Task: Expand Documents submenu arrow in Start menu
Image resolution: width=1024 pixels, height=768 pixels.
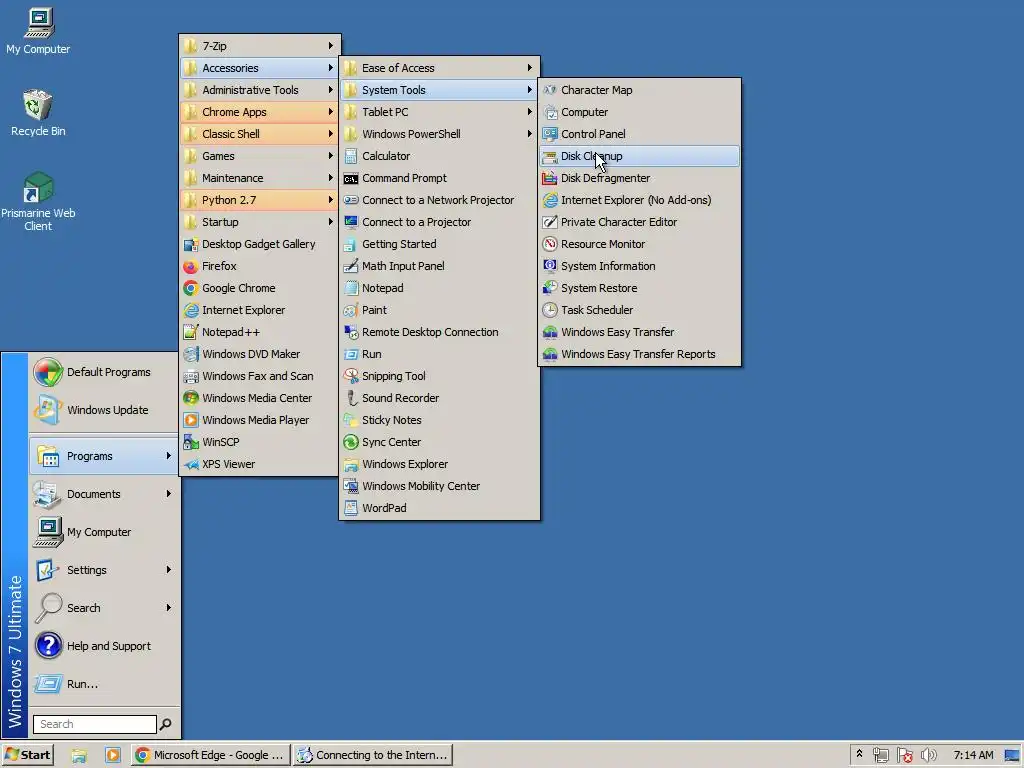Action: coord(168,494)
